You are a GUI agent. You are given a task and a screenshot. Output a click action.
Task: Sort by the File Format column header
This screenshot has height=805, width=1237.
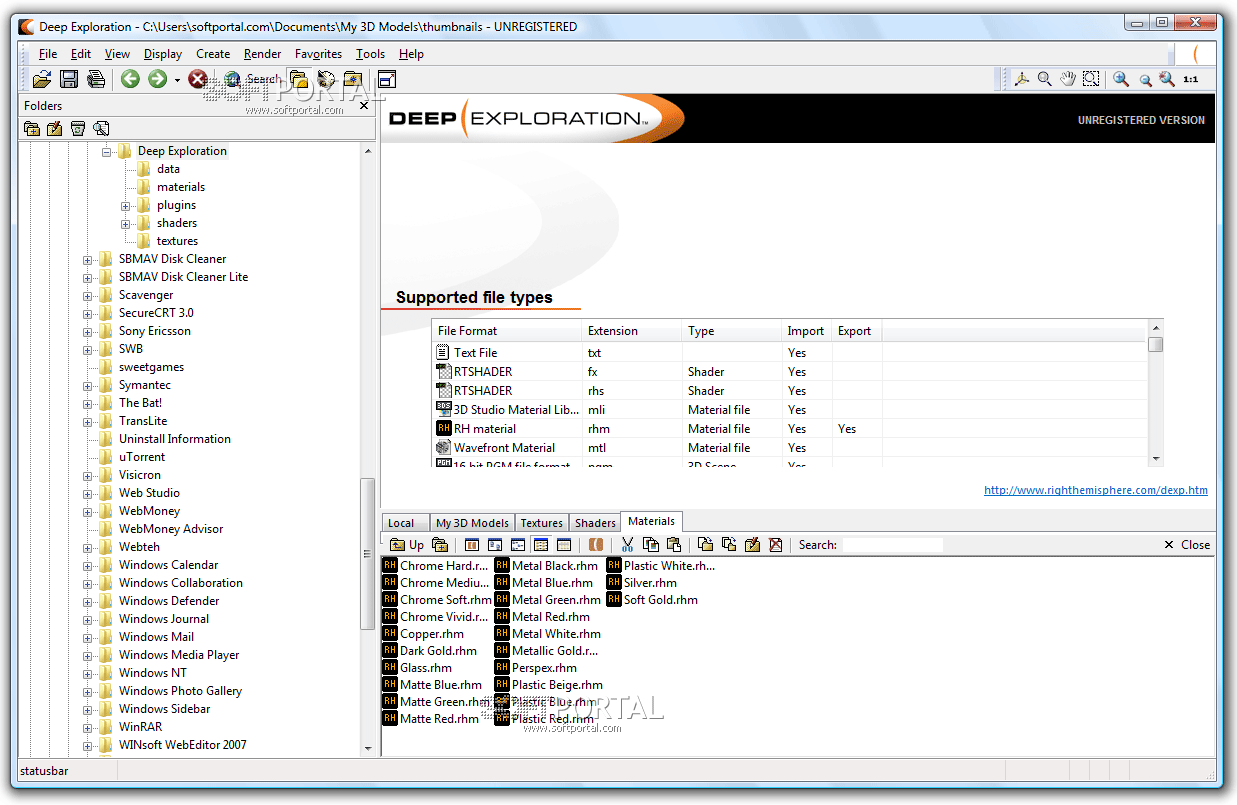[507, 331]
